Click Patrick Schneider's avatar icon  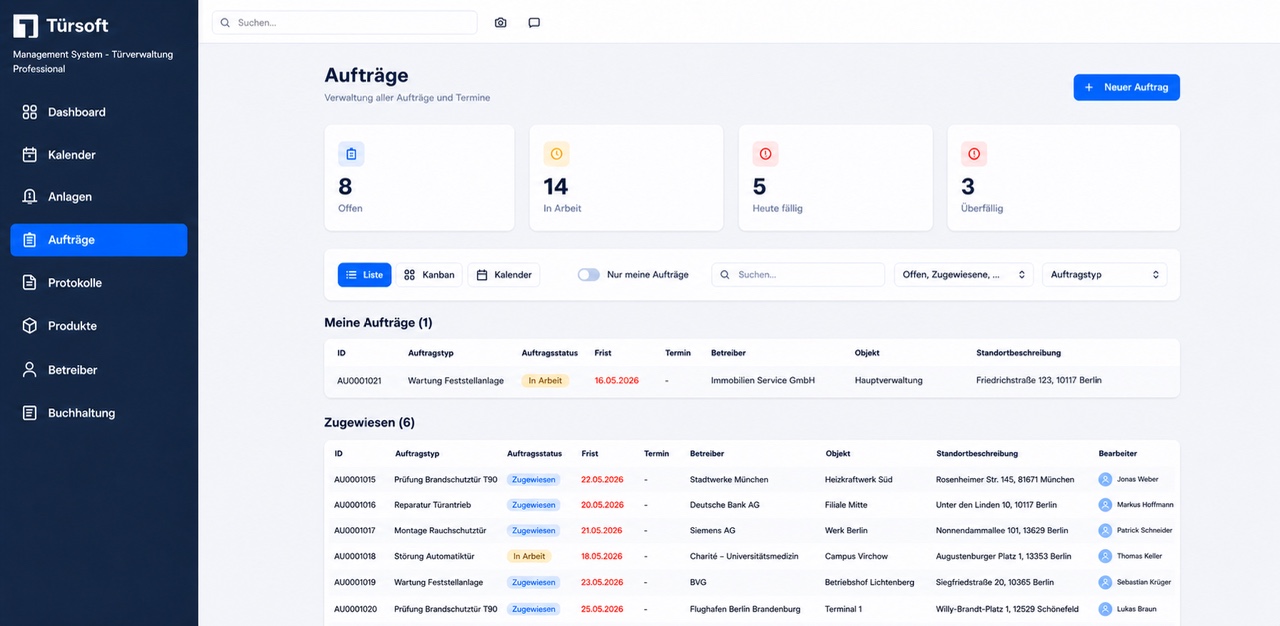coord(1105,530)
